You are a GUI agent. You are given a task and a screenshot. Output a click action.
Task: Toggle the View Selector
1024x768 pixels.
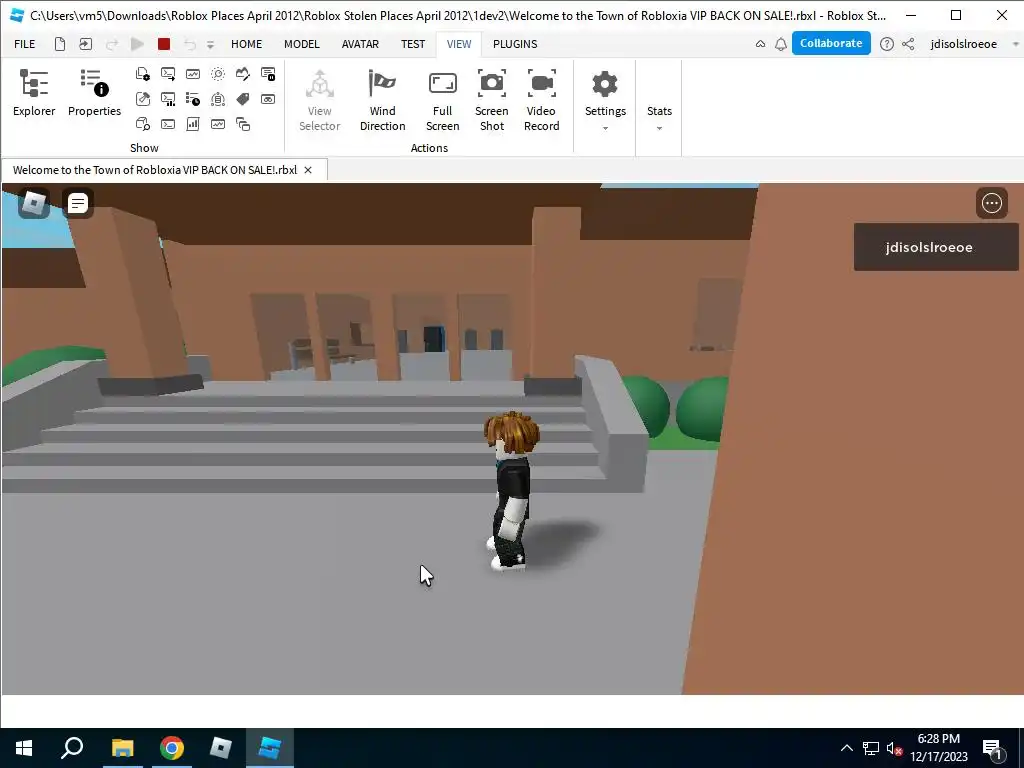click(320, 100)
